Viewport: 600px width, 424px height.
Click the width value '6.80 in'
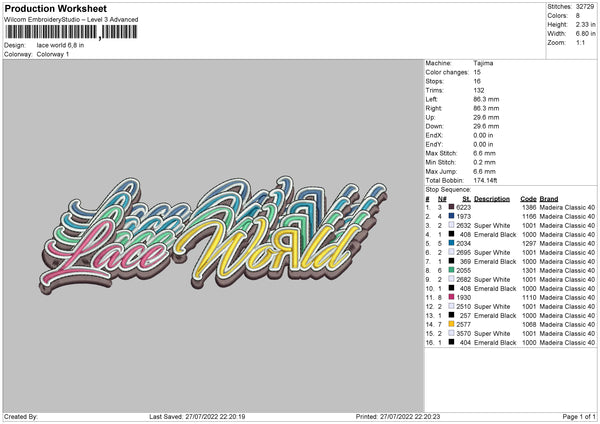click(585, 34)
